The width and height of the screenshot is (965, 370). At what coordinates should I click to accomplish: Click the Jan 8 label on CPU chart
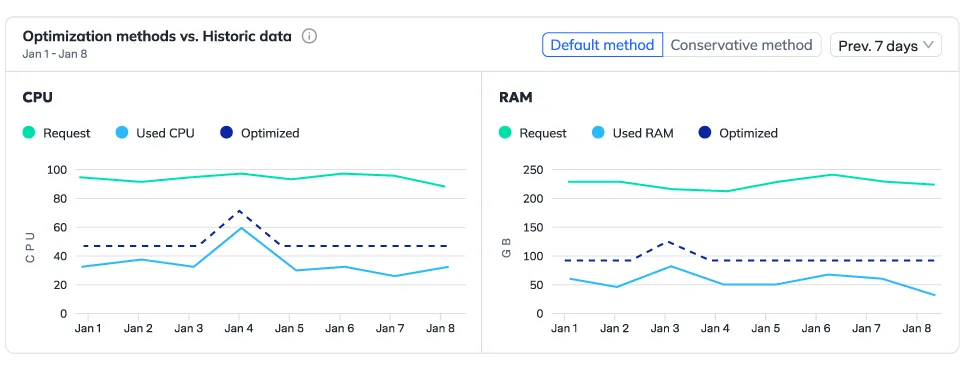coord(441,328)
